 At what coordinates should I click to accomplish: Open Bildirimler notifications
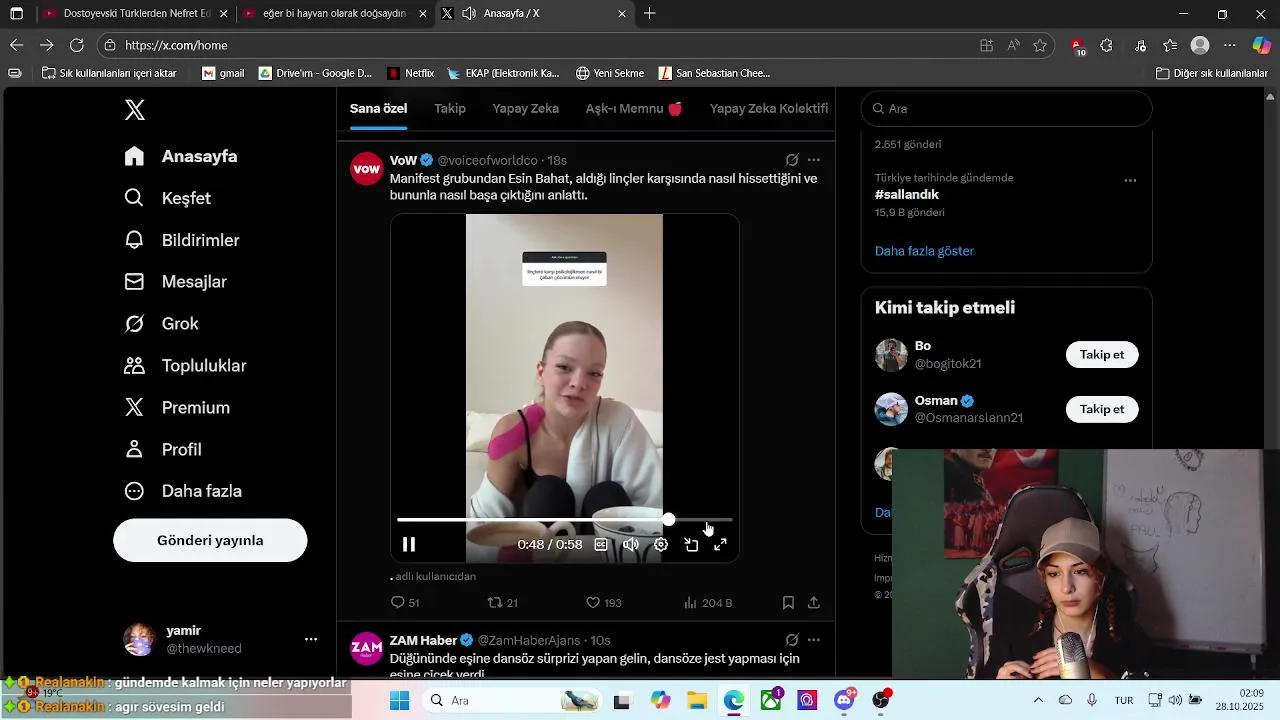point(182,240)
